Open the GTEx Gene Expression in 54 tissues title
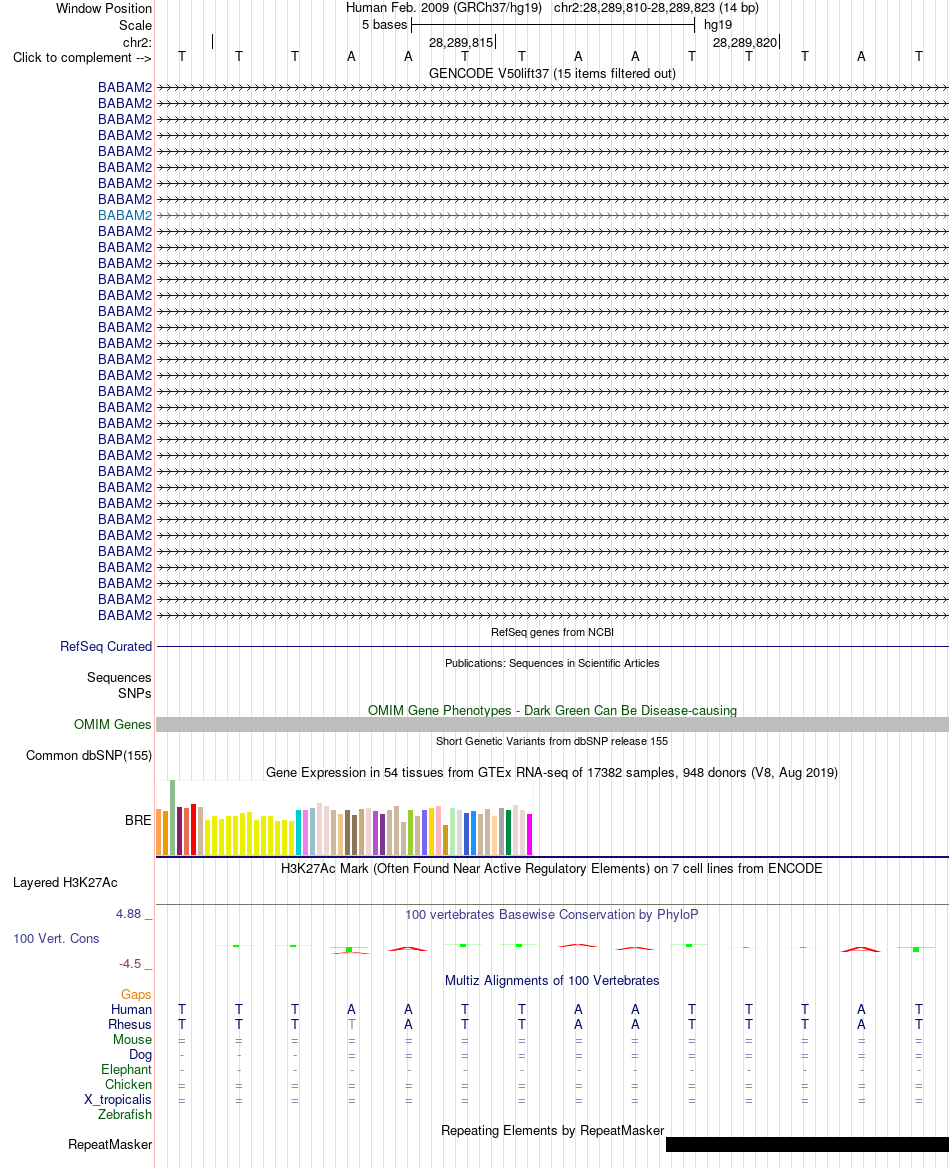 pos(552,772)
